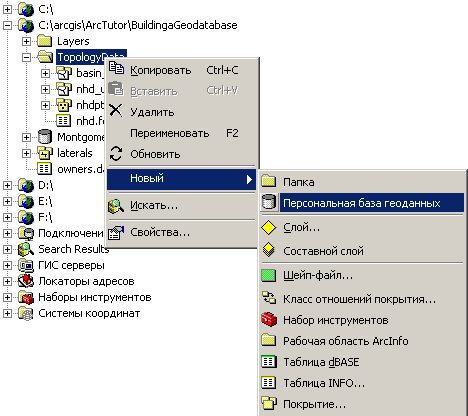Choose Копировать from context menu

point(181,70)
